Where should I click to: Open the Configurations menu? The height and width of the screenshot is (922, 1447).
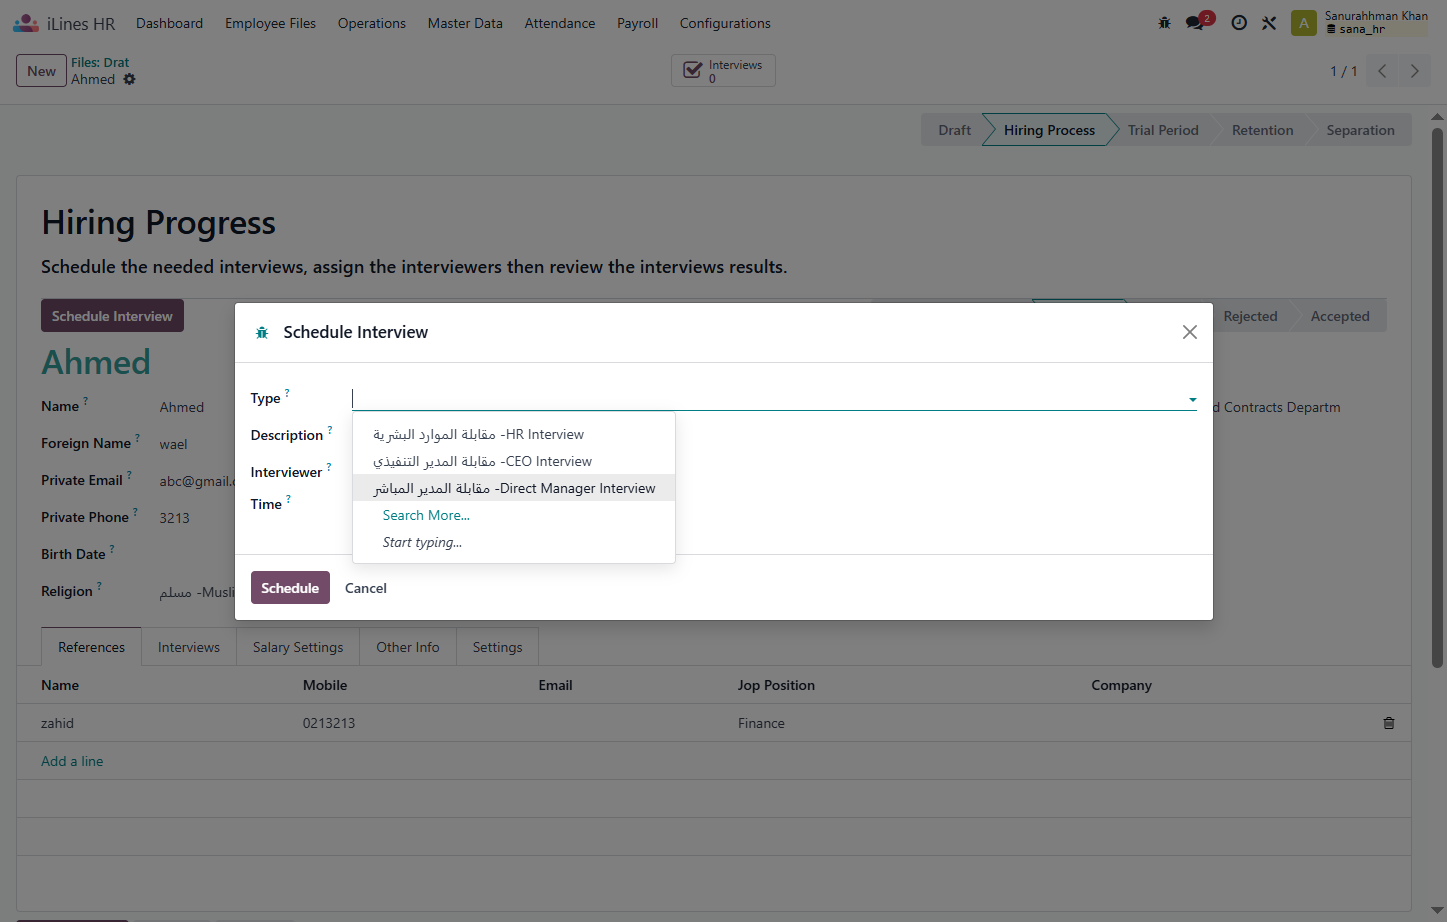point(725,23)
